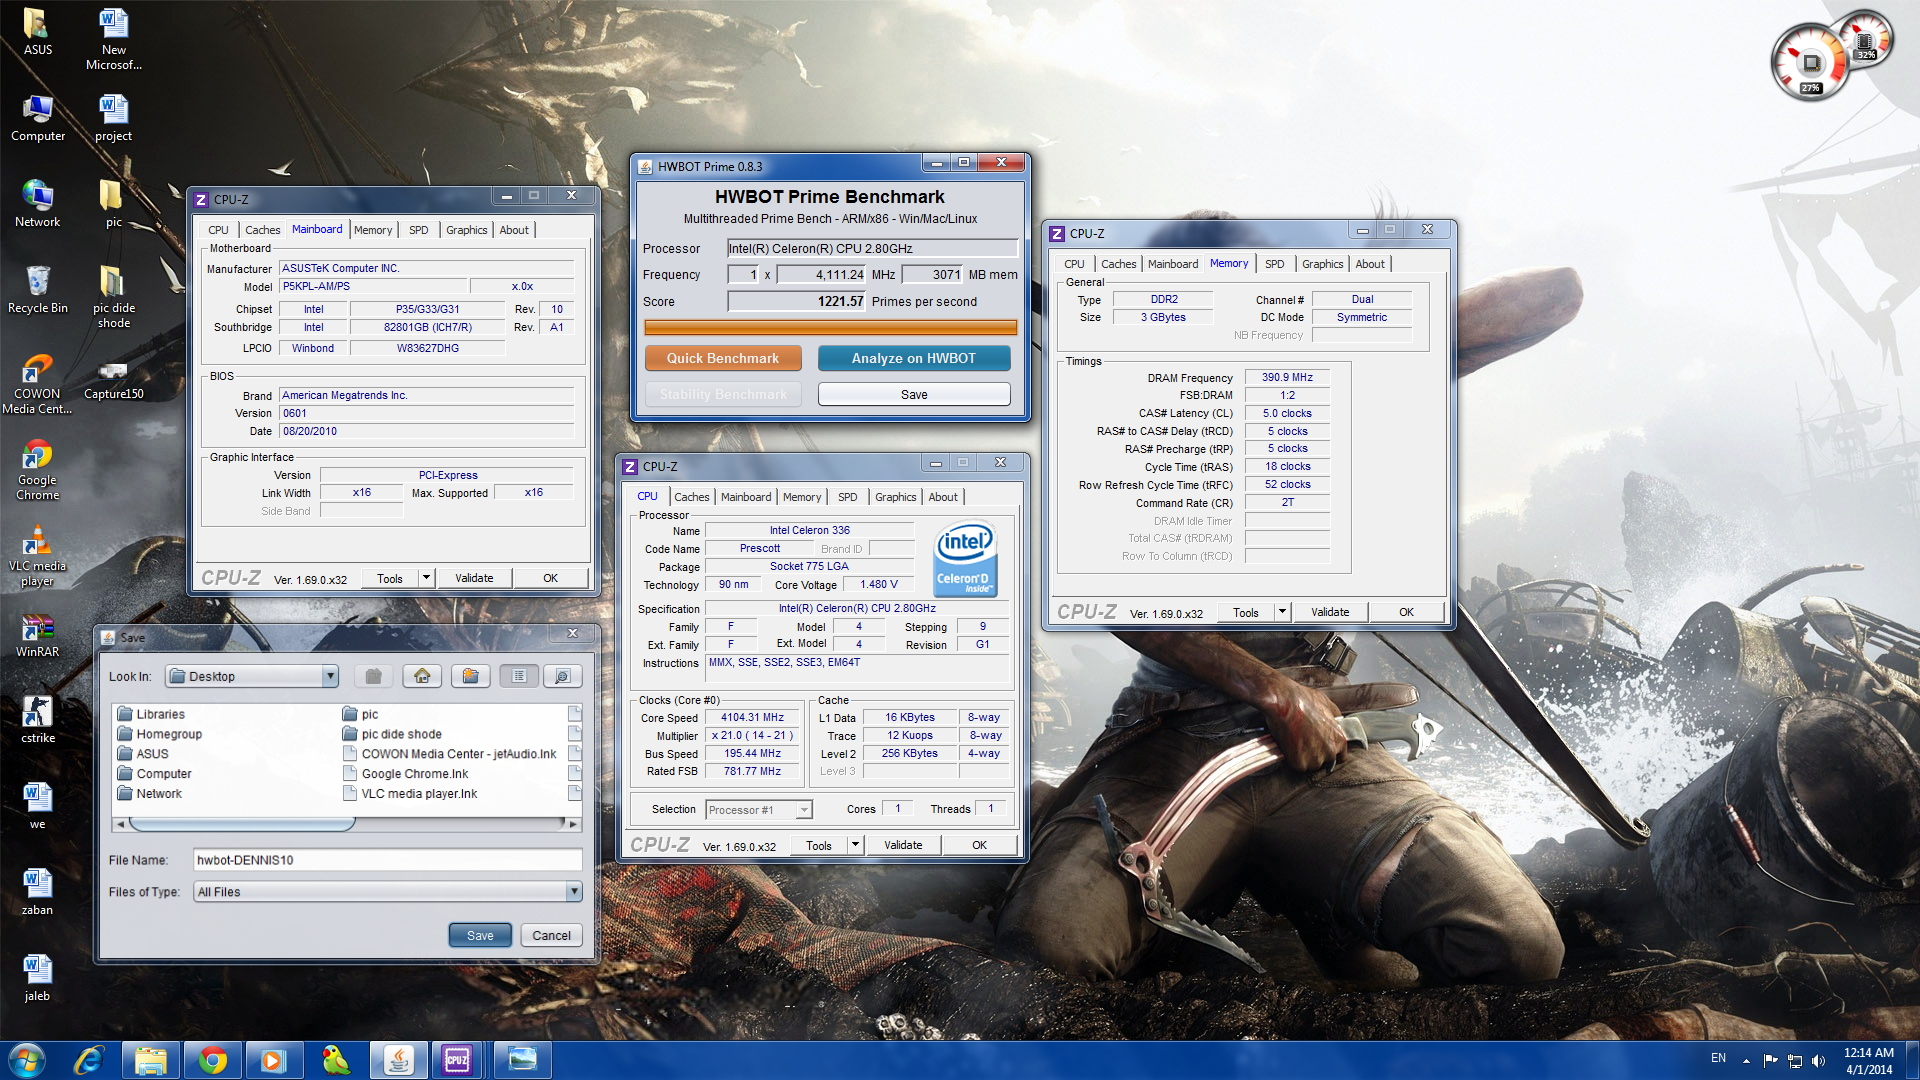Image resolution: width=1920 pixels, height=1080 pixels.
Task: Create new folder in Save dialog
Action: point(470,677)
